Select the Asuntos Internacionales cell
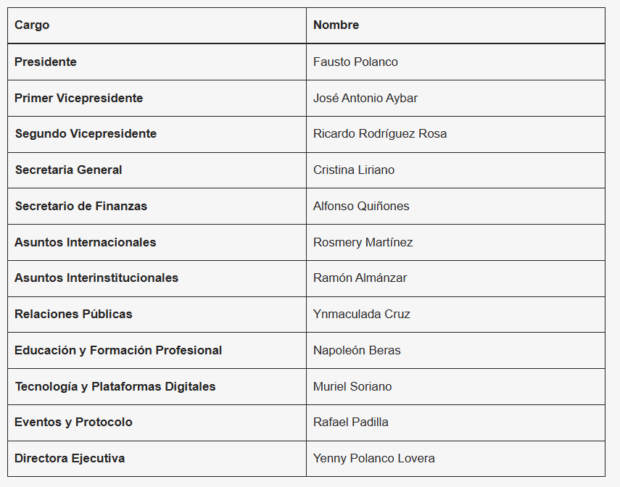Screen dimensions: 620x487 pos(157,242)
